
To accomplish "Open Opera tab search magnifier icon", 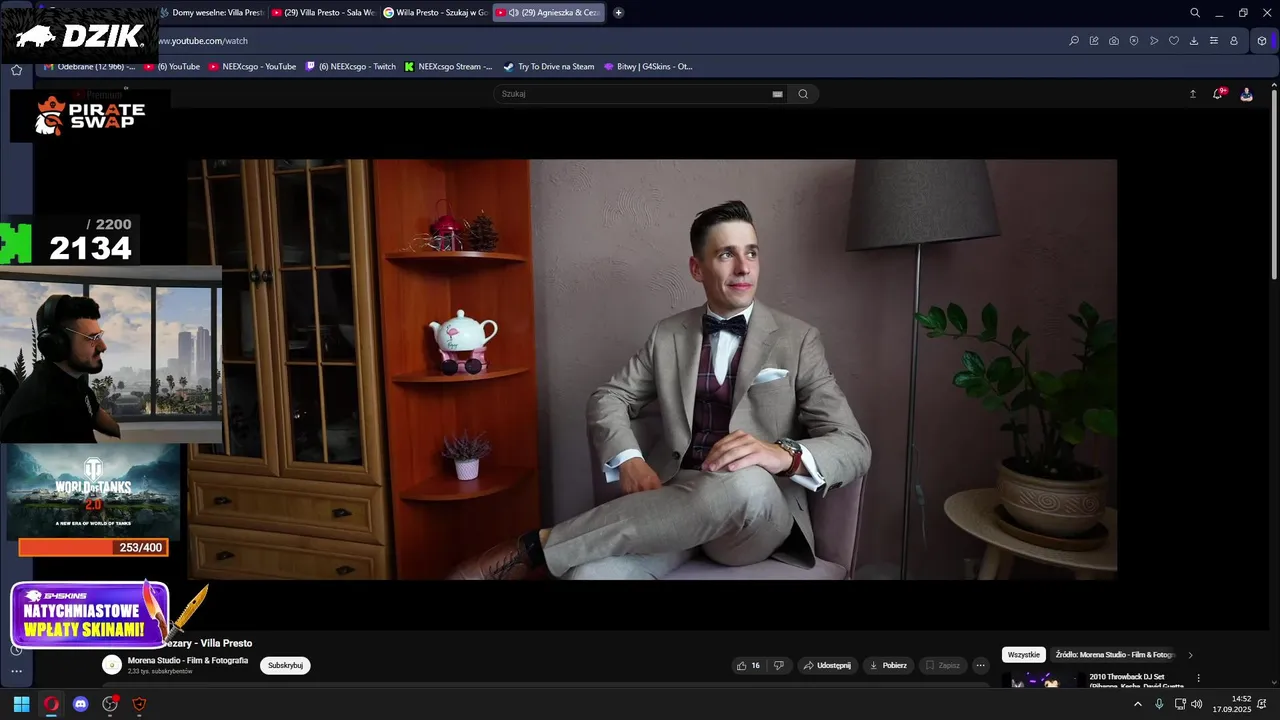I will 1195,13.
